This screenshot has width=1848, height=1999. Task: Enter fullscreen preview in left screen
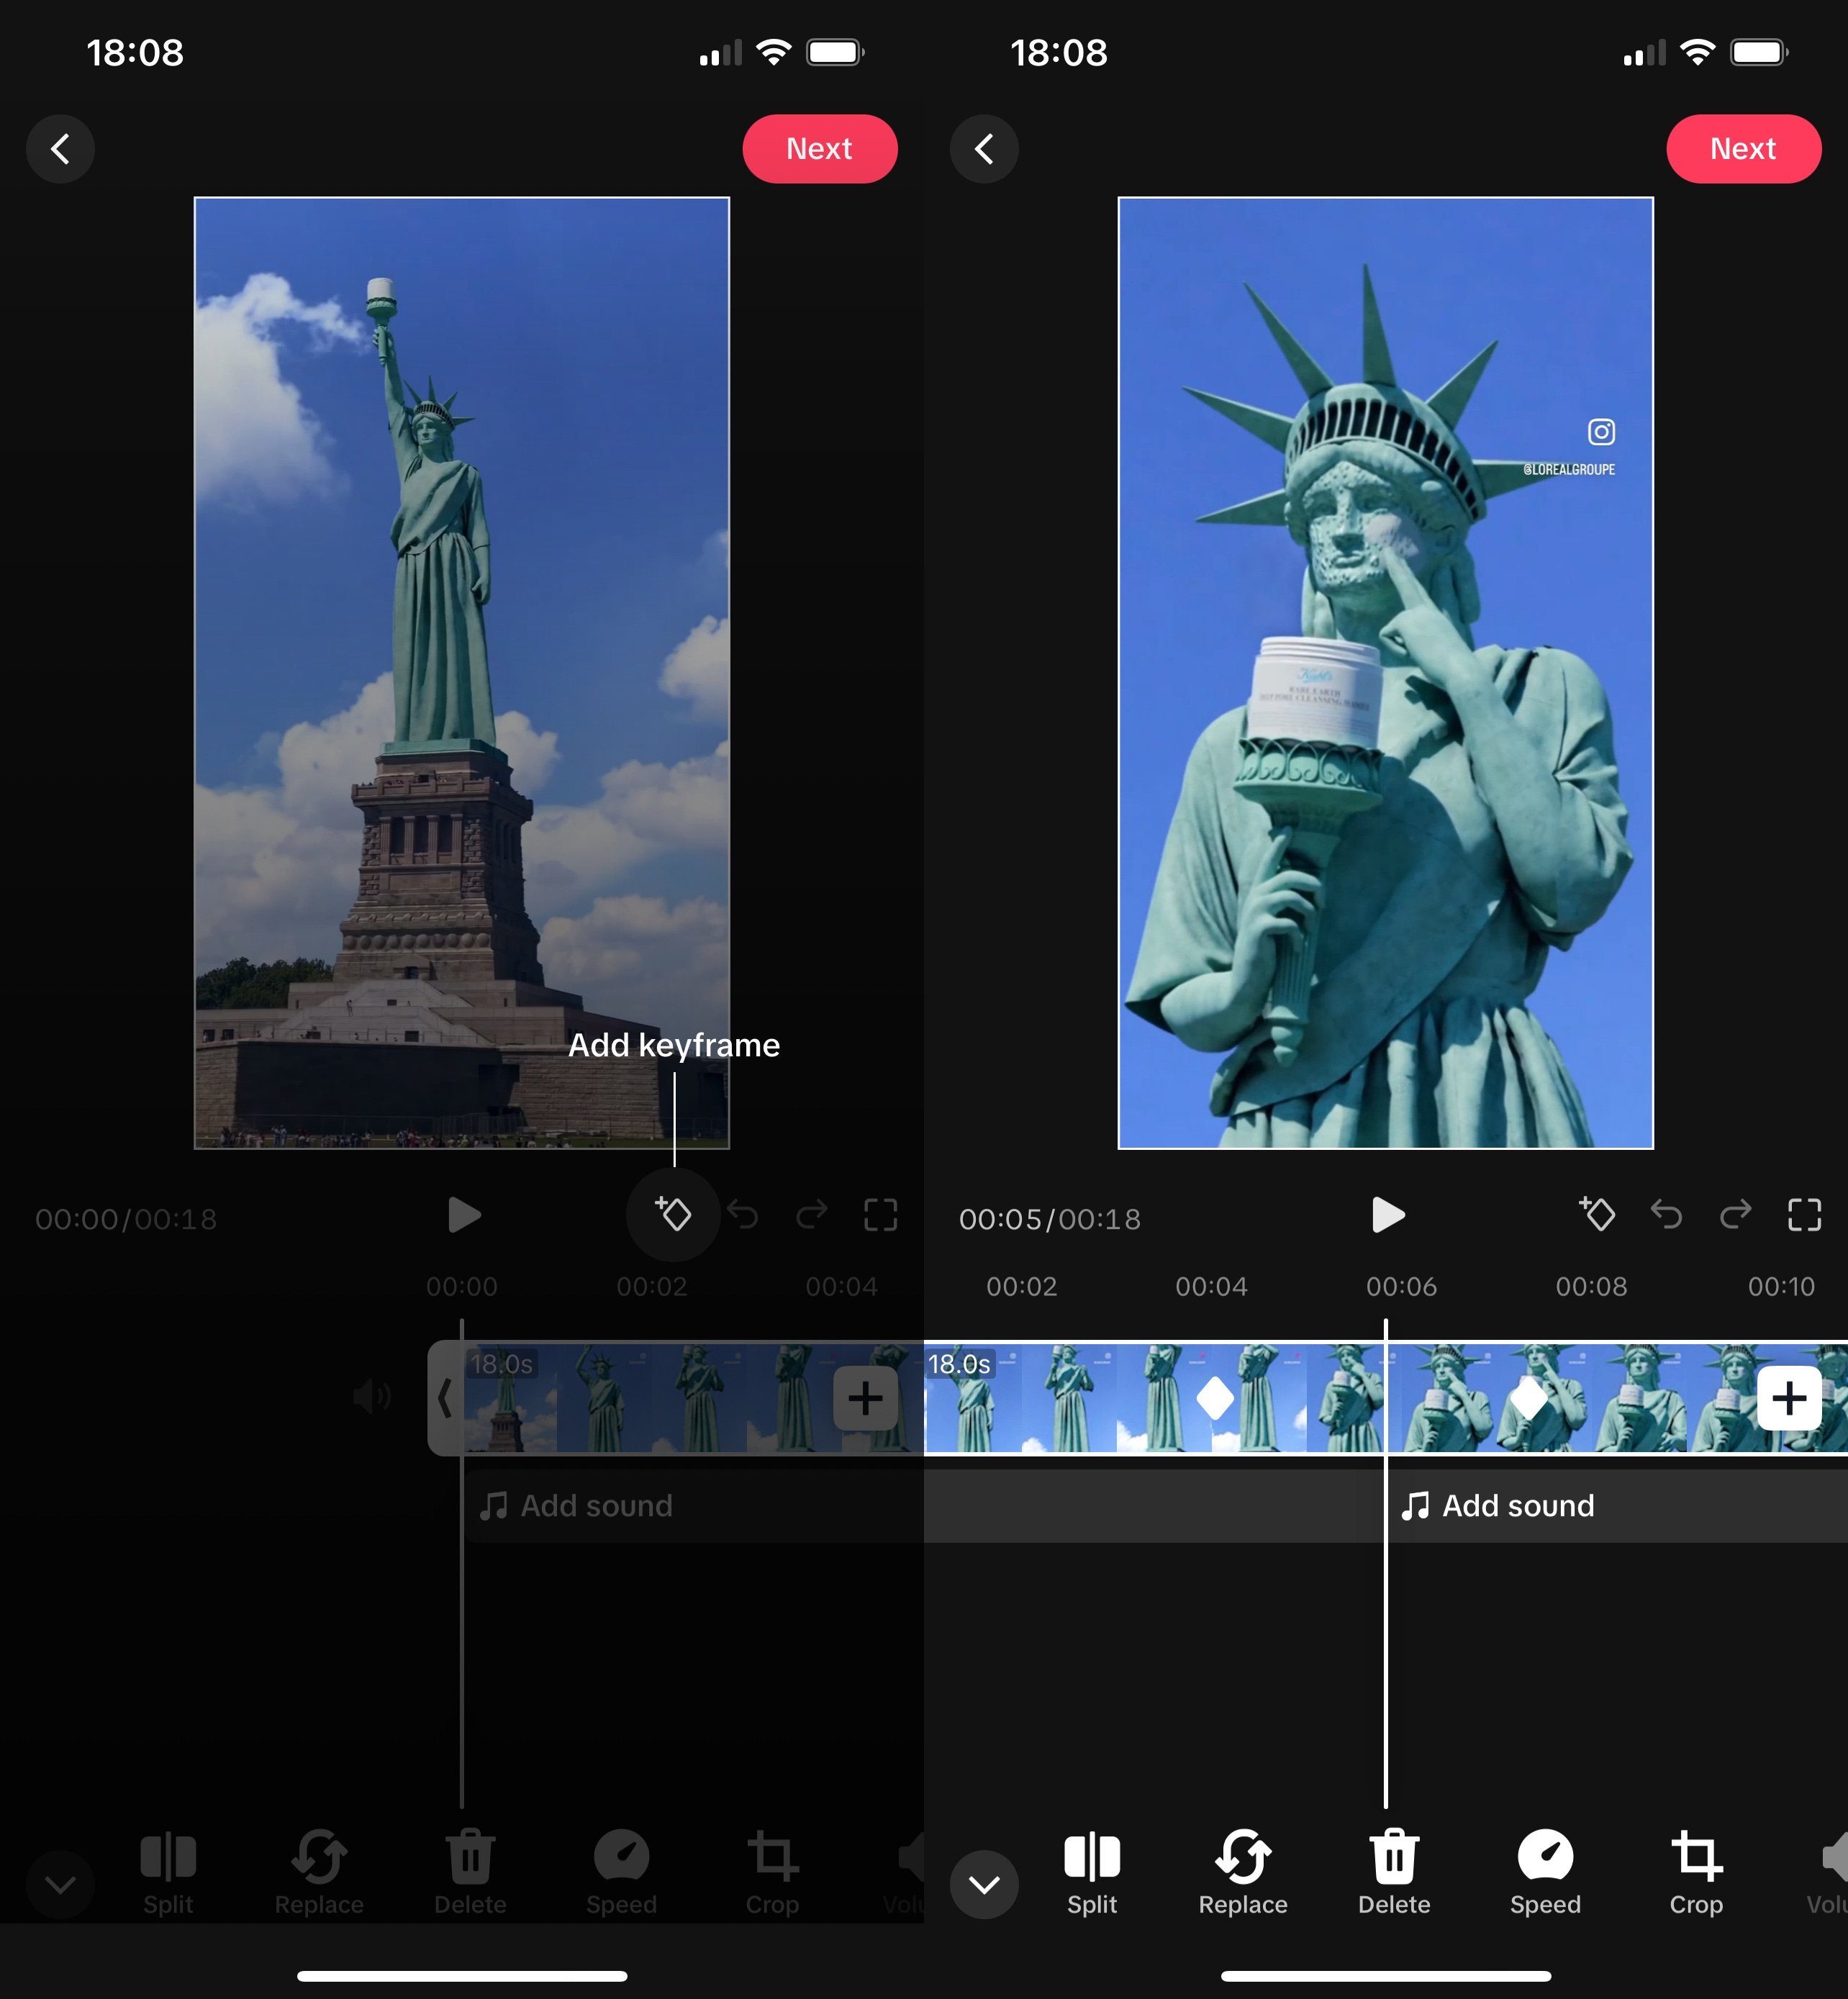880,1215
